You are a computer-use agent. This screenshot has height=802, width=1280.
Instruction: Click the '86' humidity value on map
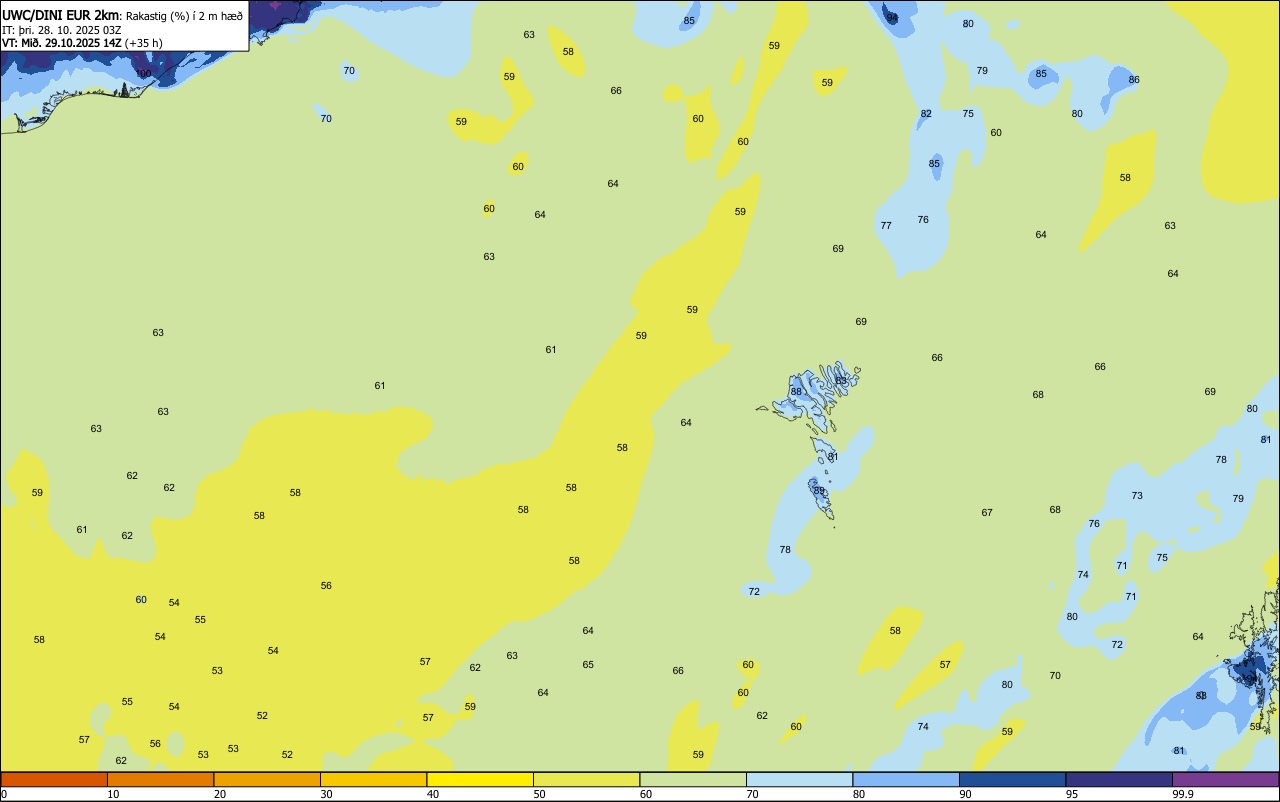[x=1134, y=80]
